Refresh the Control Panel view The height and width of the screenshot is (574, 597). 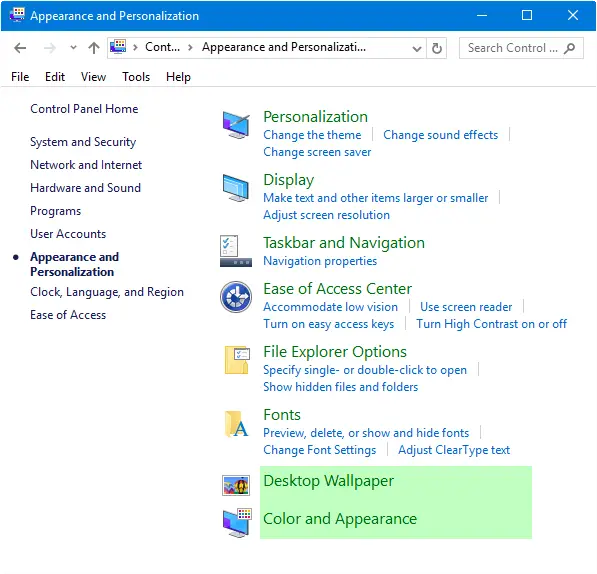tap(437, 48)
